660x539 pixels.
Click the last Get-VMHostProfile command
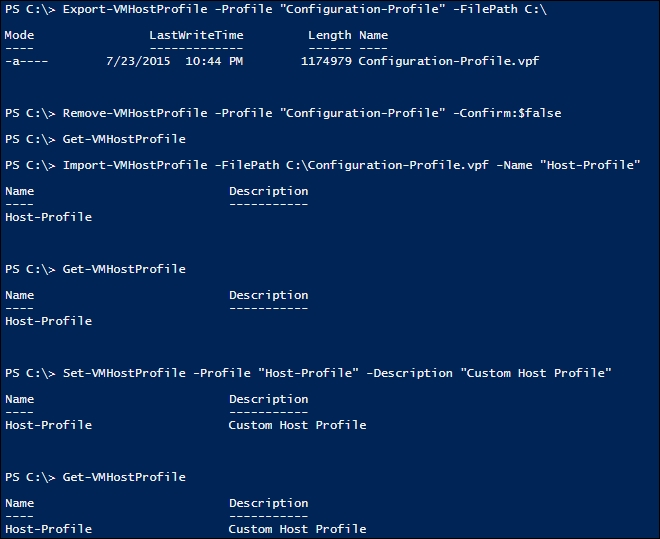point(124,477)
